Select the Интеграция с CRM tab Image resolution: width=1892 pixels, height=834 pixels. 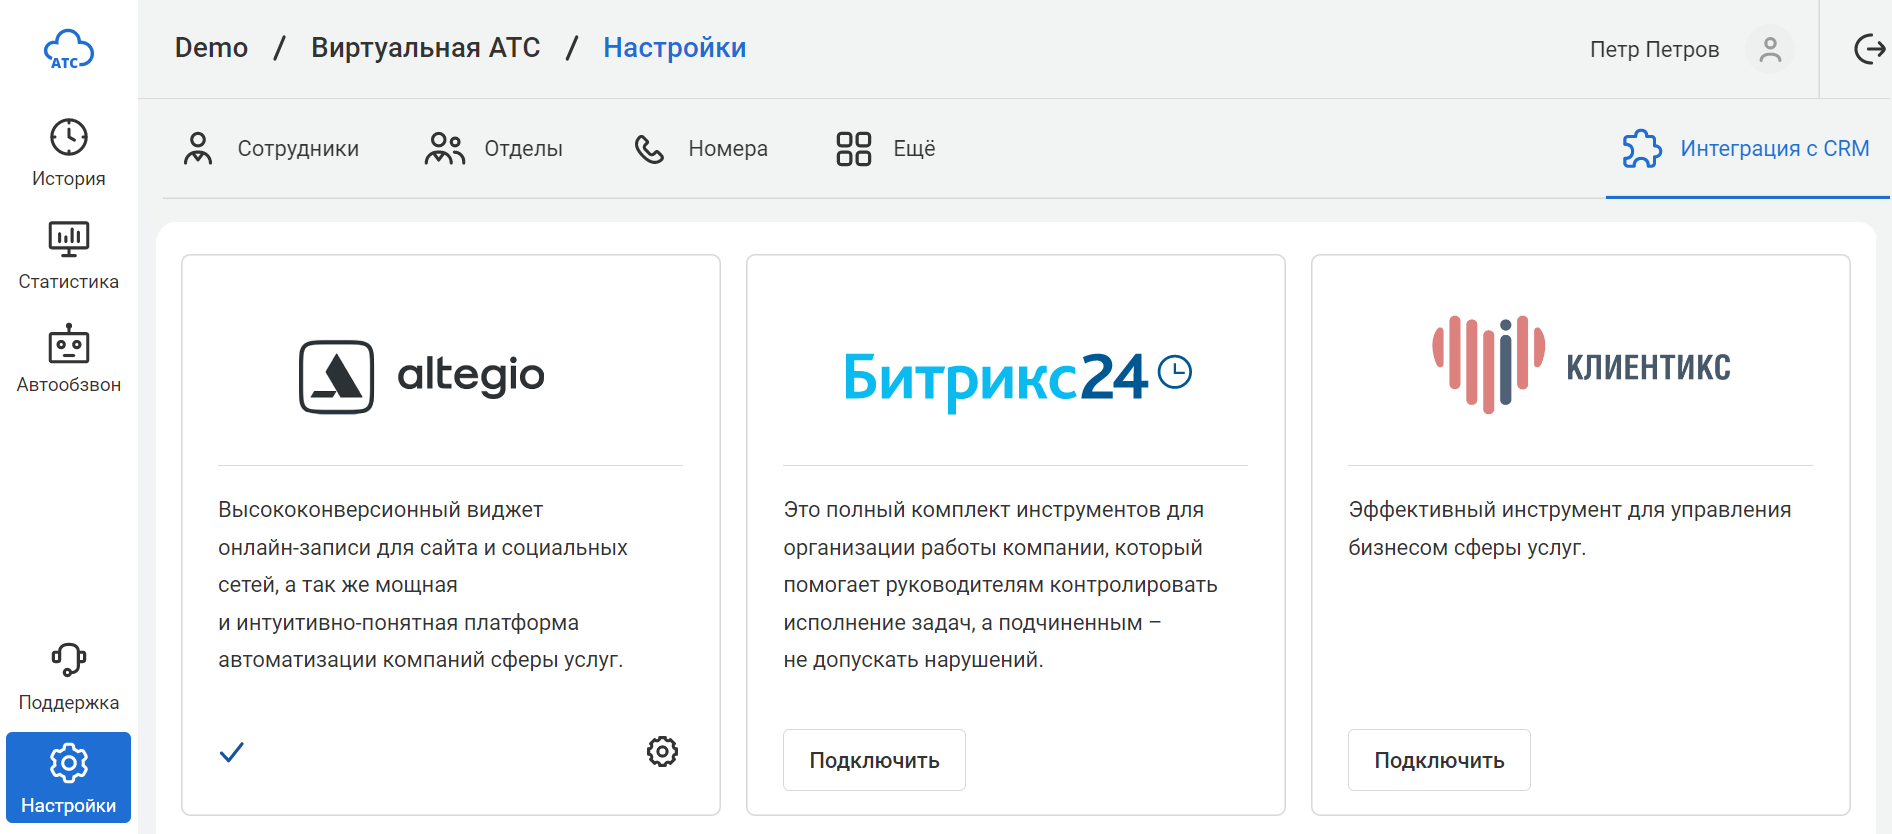(x=1746, y=149)
